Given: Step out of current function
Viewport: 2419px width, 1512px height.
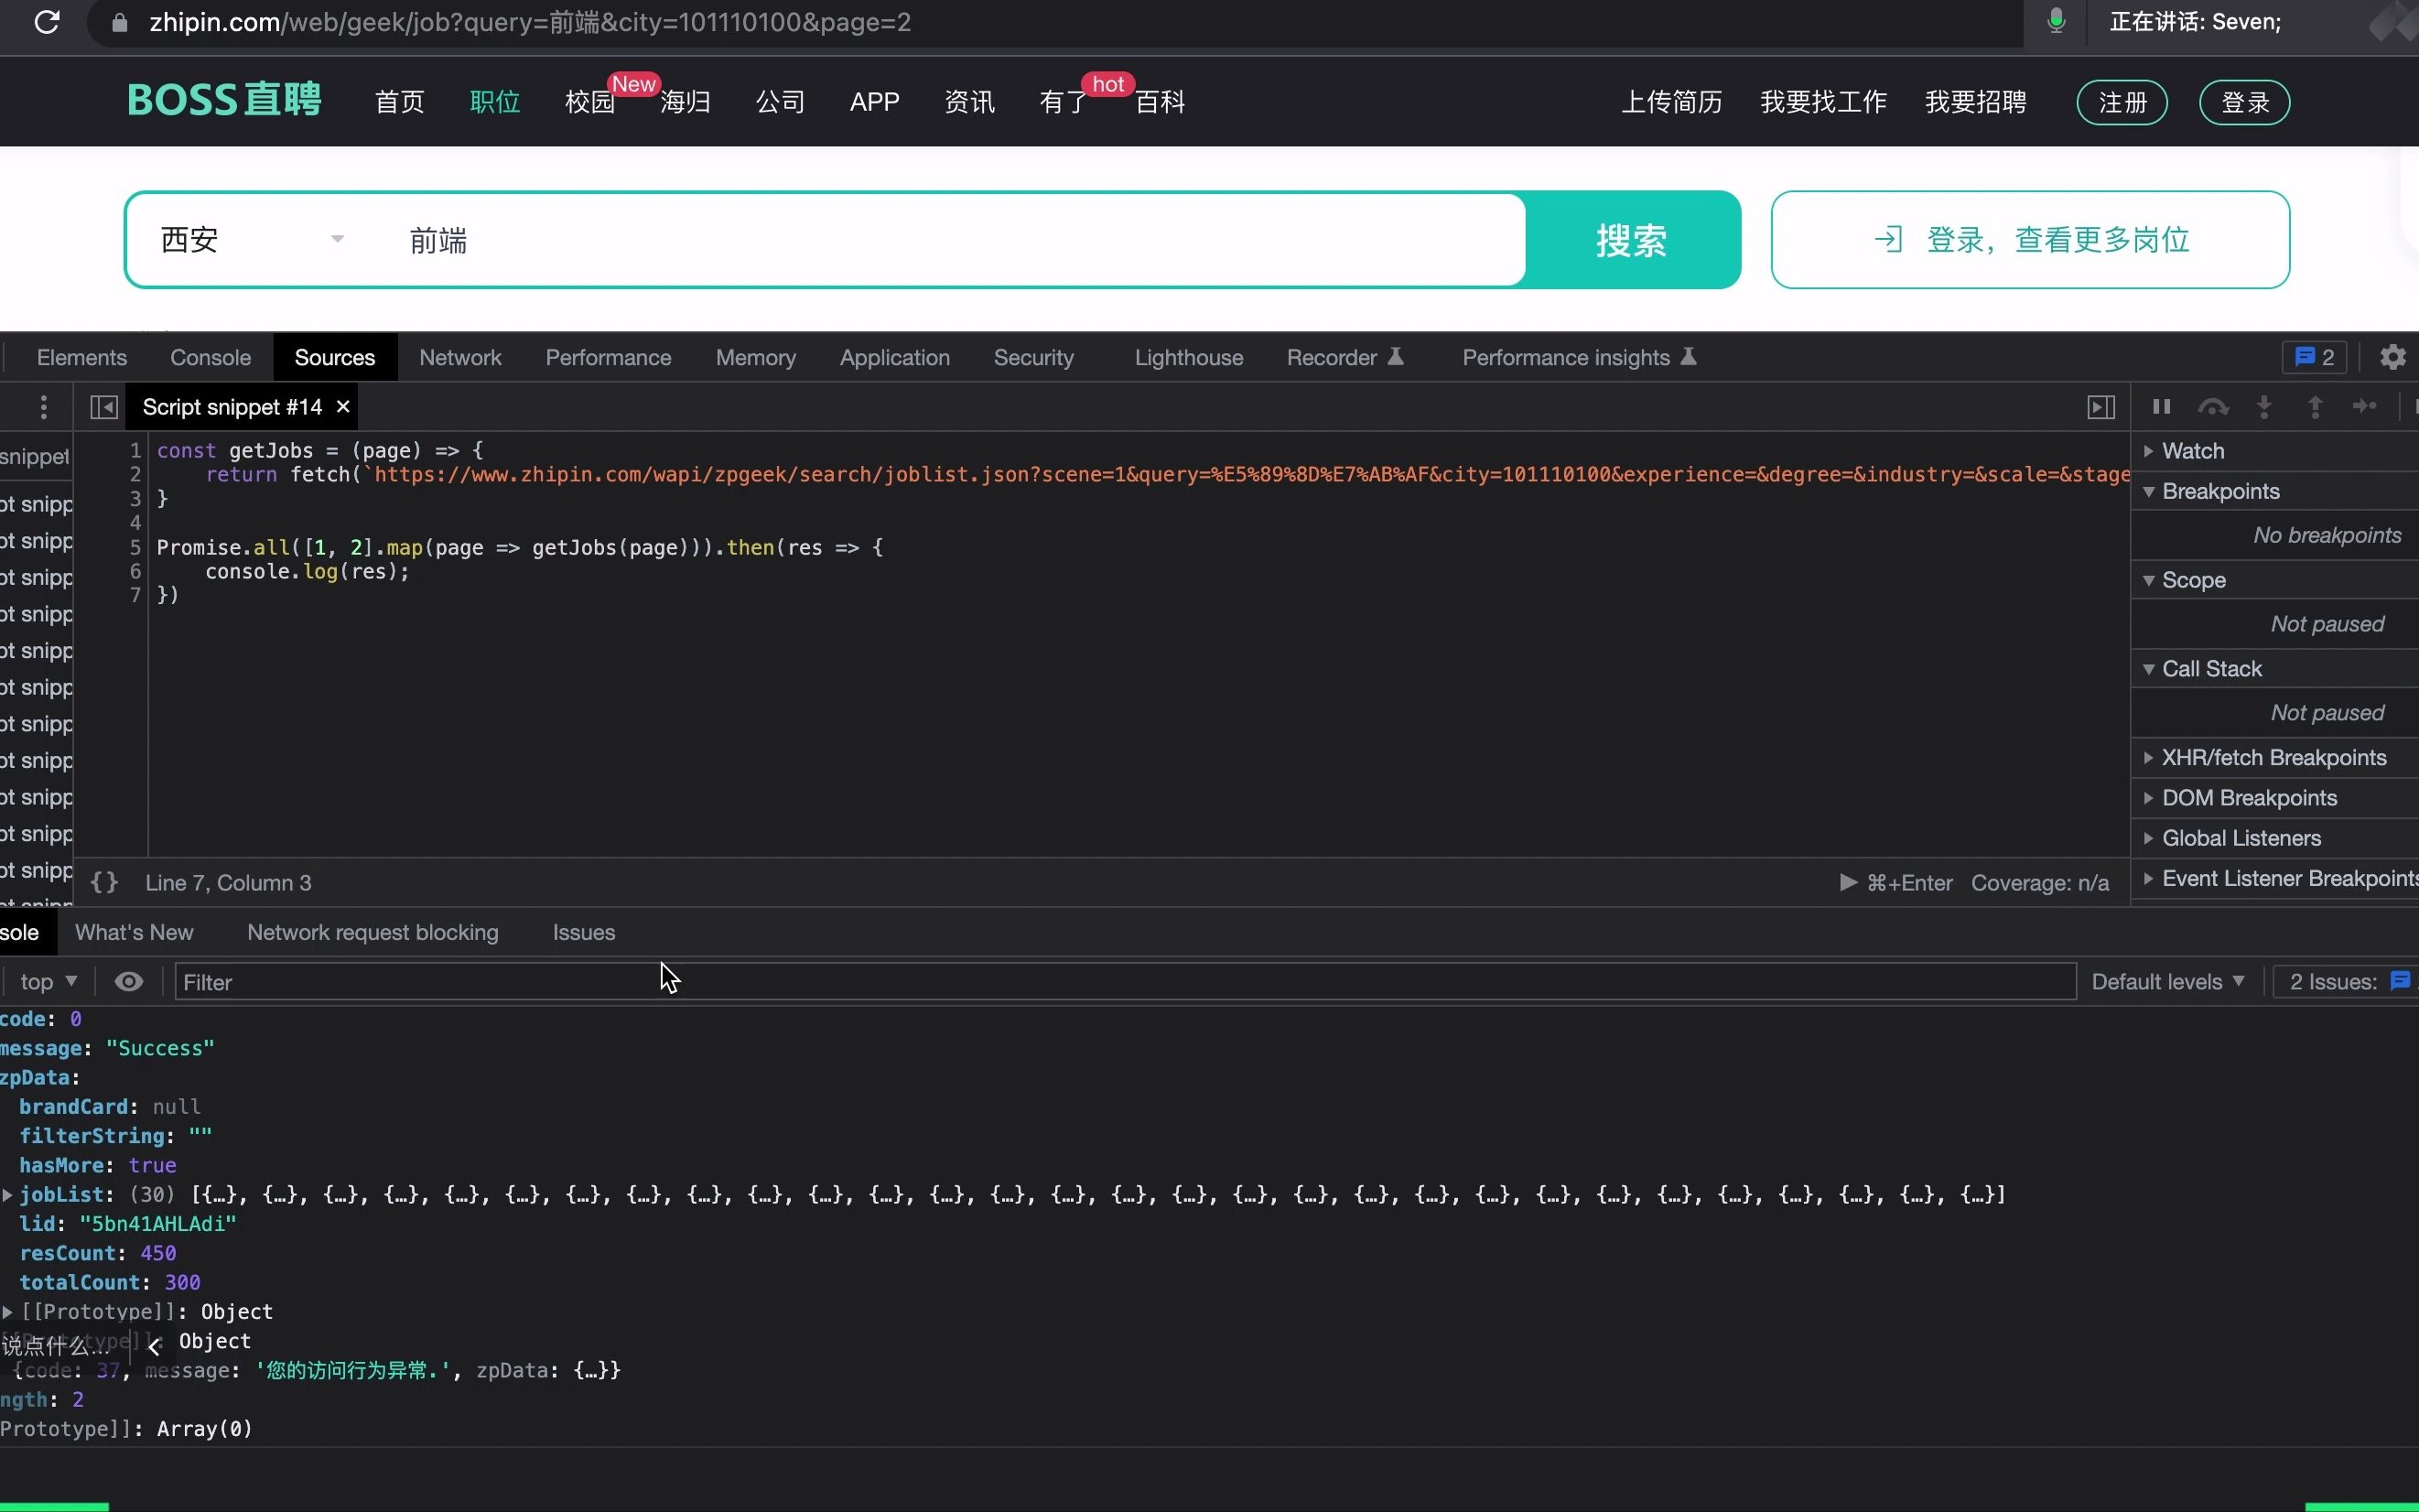Looking at the screenshot, I should (x=2314, y=406).
